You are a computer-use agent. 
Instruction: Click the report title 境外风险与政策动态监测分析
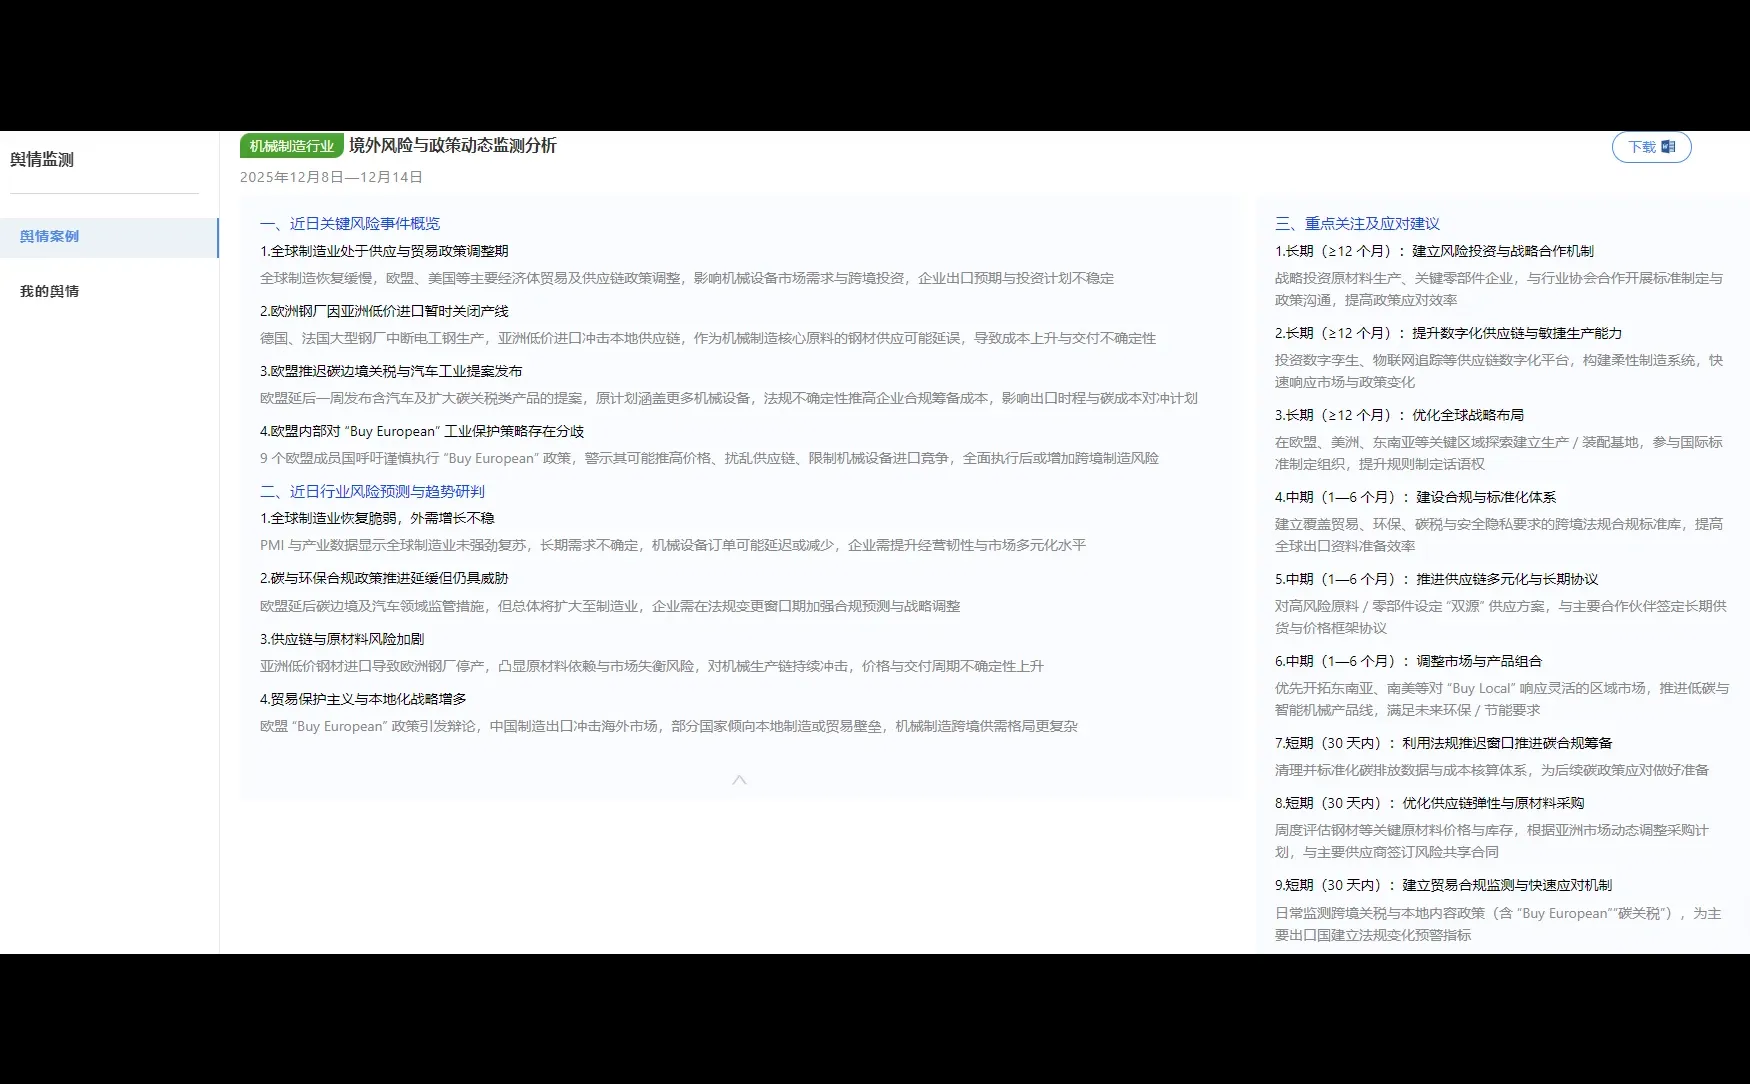pos(453,145)
